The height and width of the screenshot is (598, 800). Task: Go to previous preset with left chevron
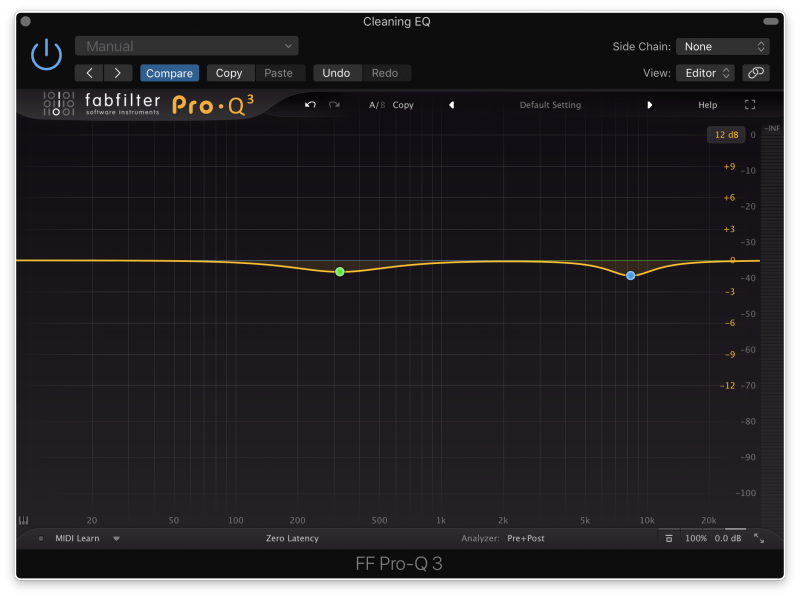(89, 73)
